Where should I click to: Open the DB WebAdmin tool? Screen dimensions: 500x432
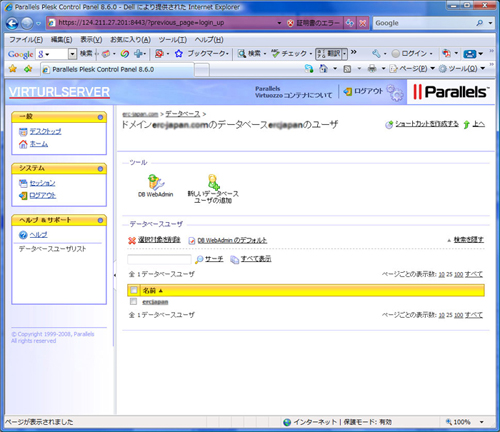(155, 186)
